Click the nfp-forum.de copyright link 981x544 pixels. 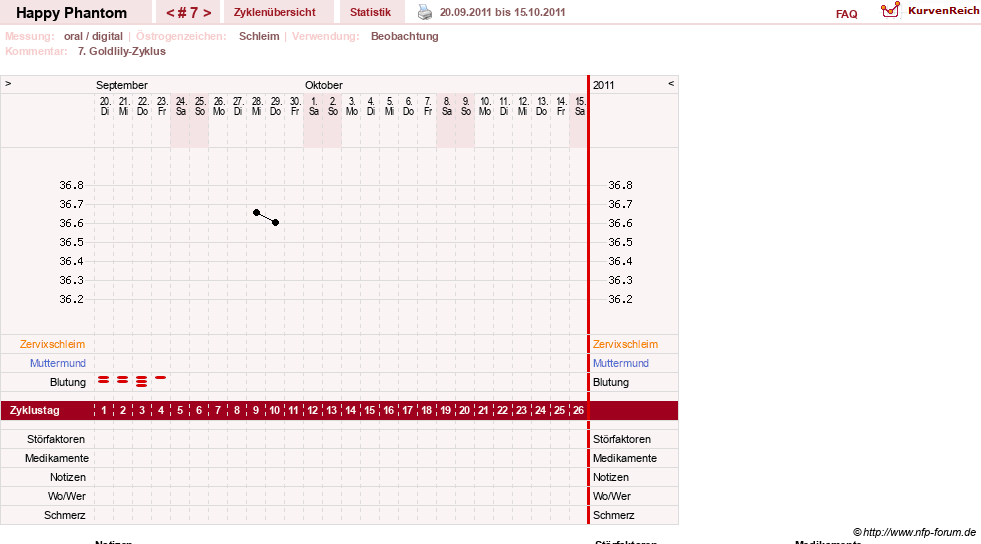914,532
